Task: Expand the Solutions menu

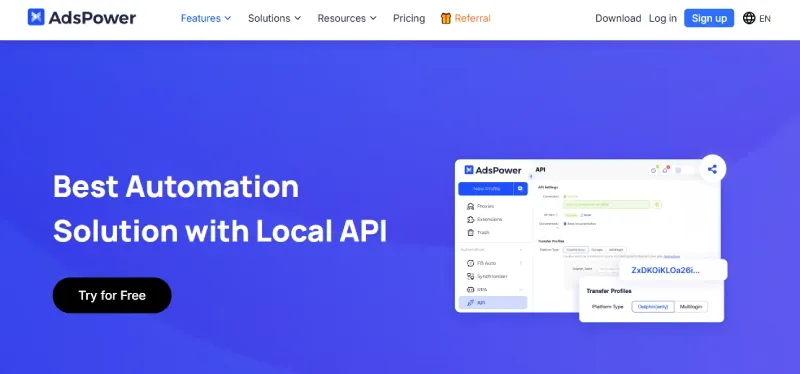Action: click(274, 18)
